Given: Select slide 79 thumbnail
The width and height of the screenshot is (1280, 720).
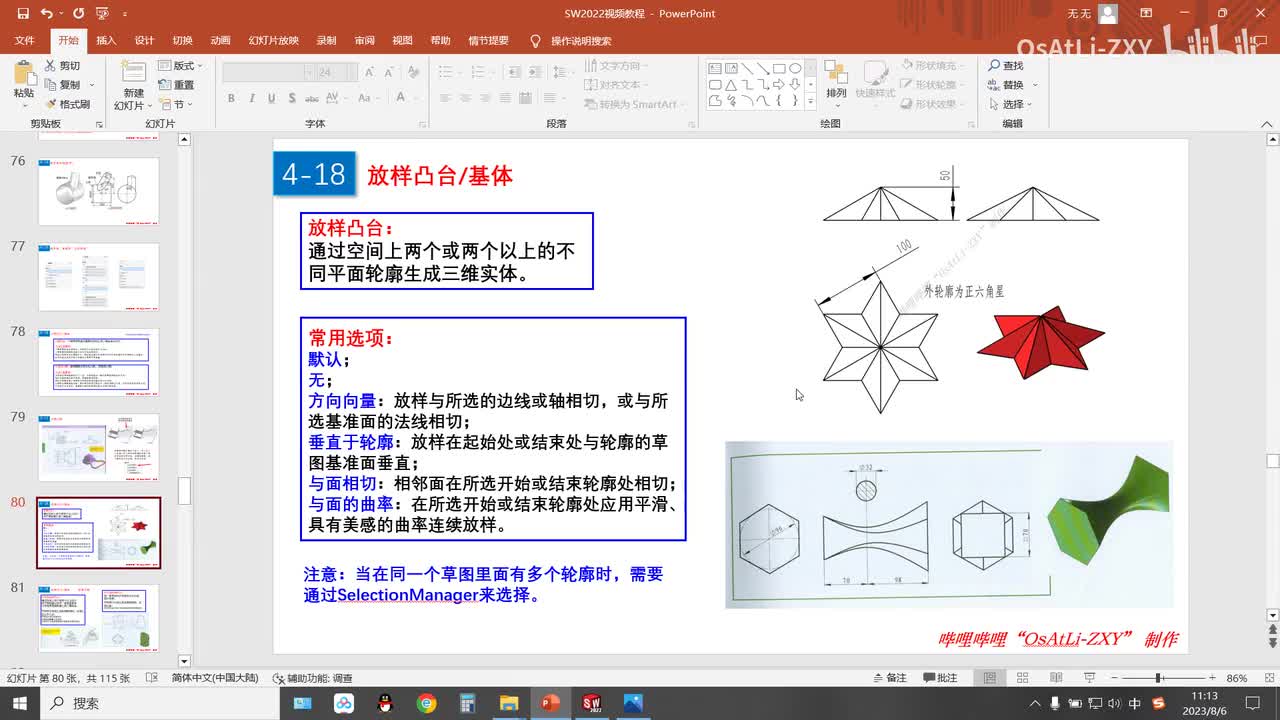Looking at the screenshot, I should coord(98,448).
